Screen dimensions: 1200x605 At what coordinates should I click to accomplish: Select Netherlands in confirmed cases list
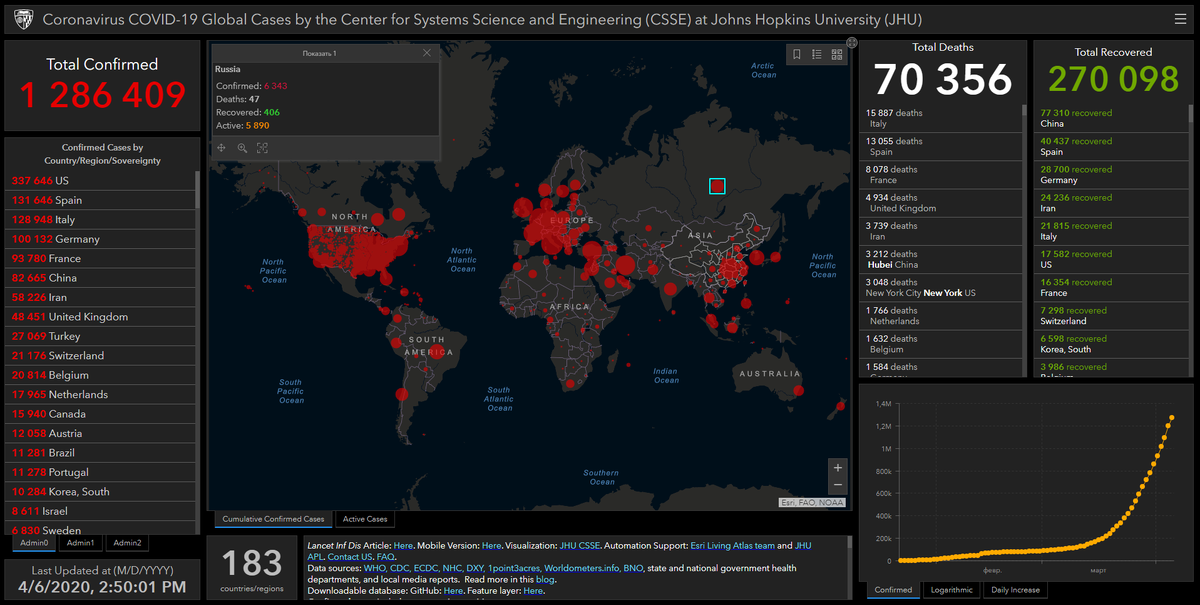(x=100, y=394)
